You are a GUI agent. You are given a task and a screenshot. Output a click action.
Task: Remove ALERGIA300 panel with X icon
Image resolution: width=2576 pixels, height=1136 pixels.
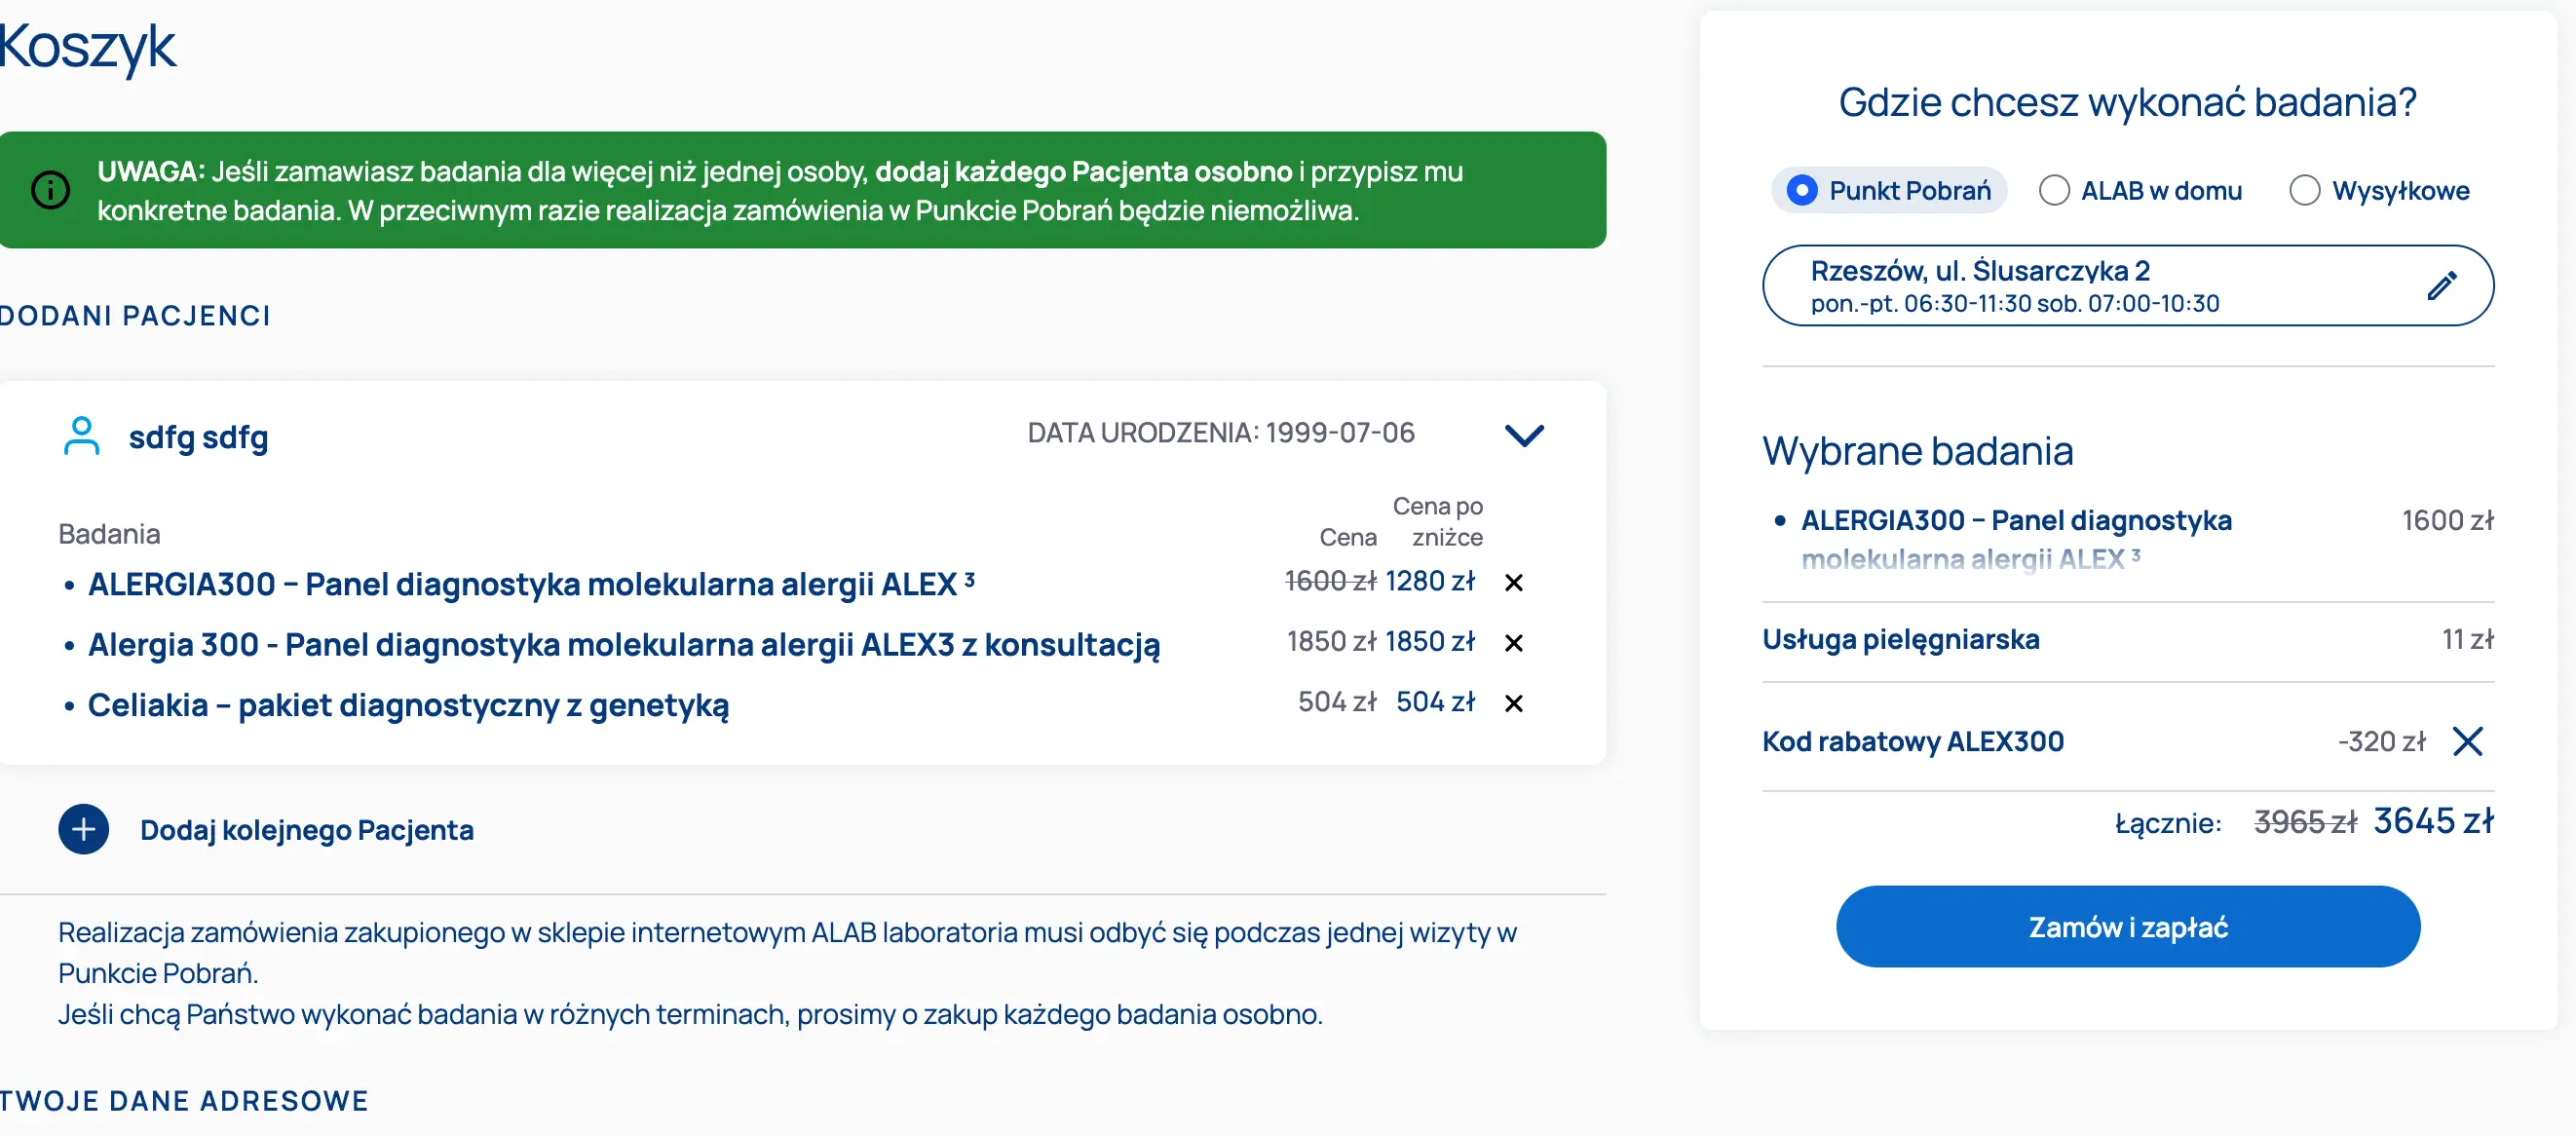point(1513,583)
